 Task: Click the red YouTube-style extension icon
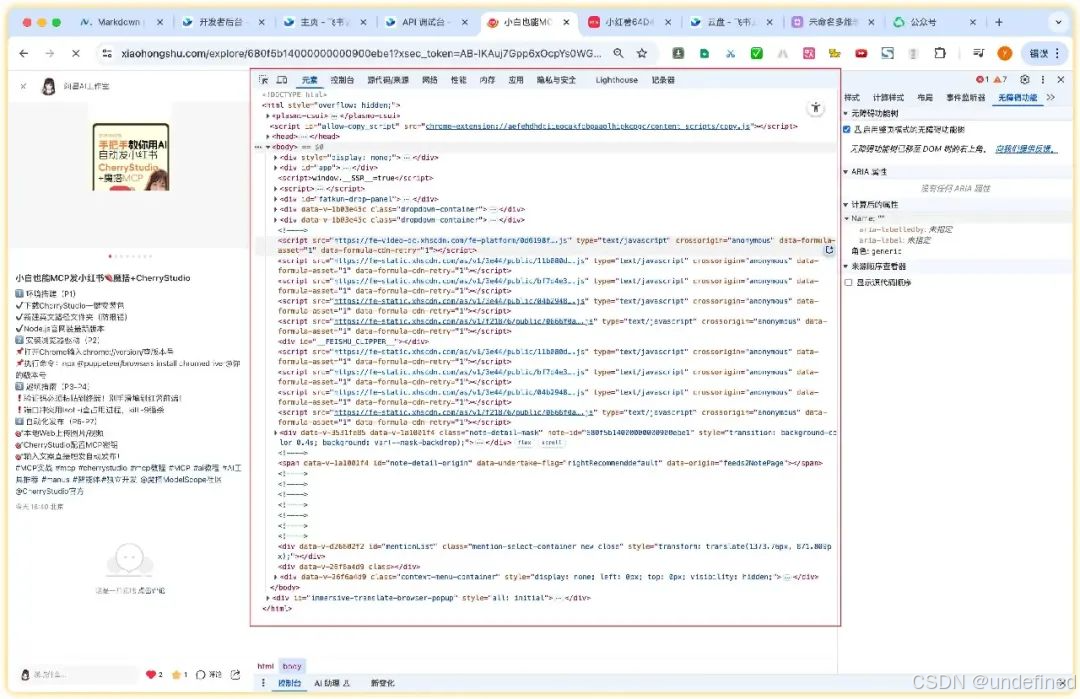(x=861, y=53)
